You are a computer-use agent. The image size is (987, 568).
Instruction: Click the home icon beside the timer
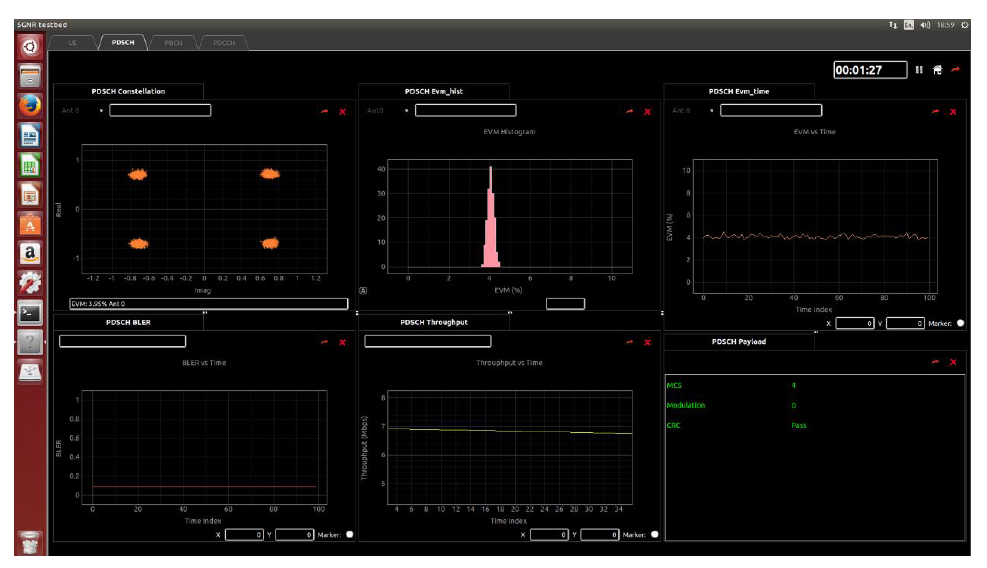(x=937, y=70)
